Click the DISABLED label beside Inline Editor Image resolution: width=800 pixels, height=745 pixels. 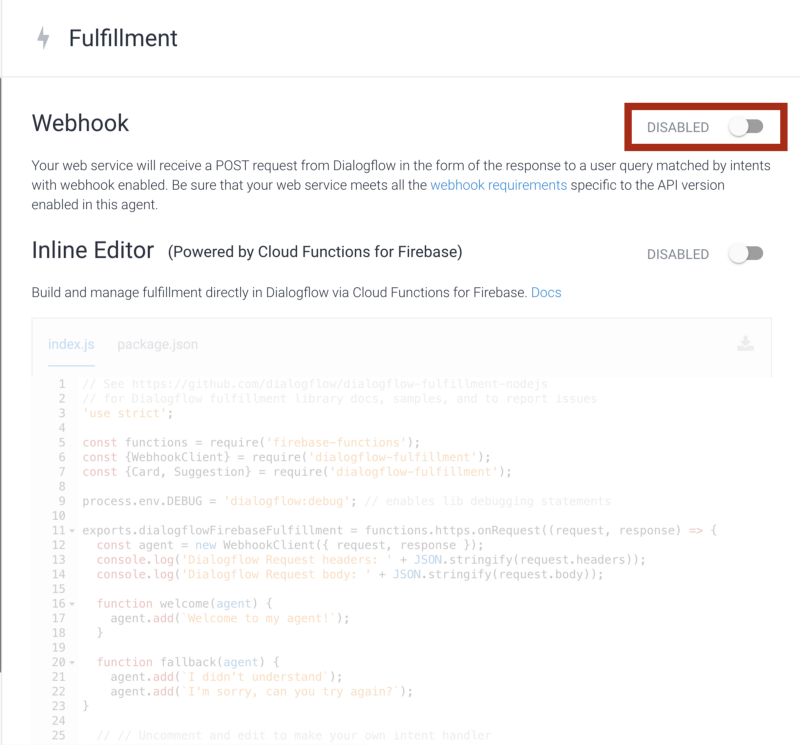[677, 254]
